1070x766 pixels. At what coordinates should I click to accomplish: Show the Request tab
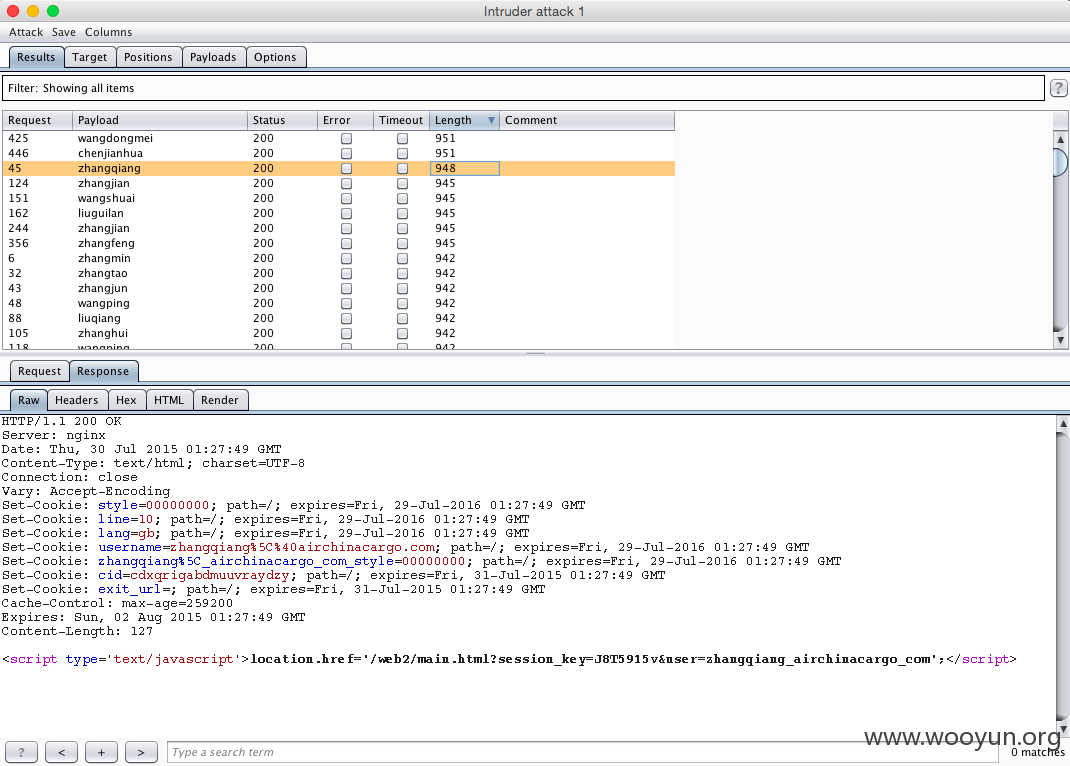coord(40,371)
